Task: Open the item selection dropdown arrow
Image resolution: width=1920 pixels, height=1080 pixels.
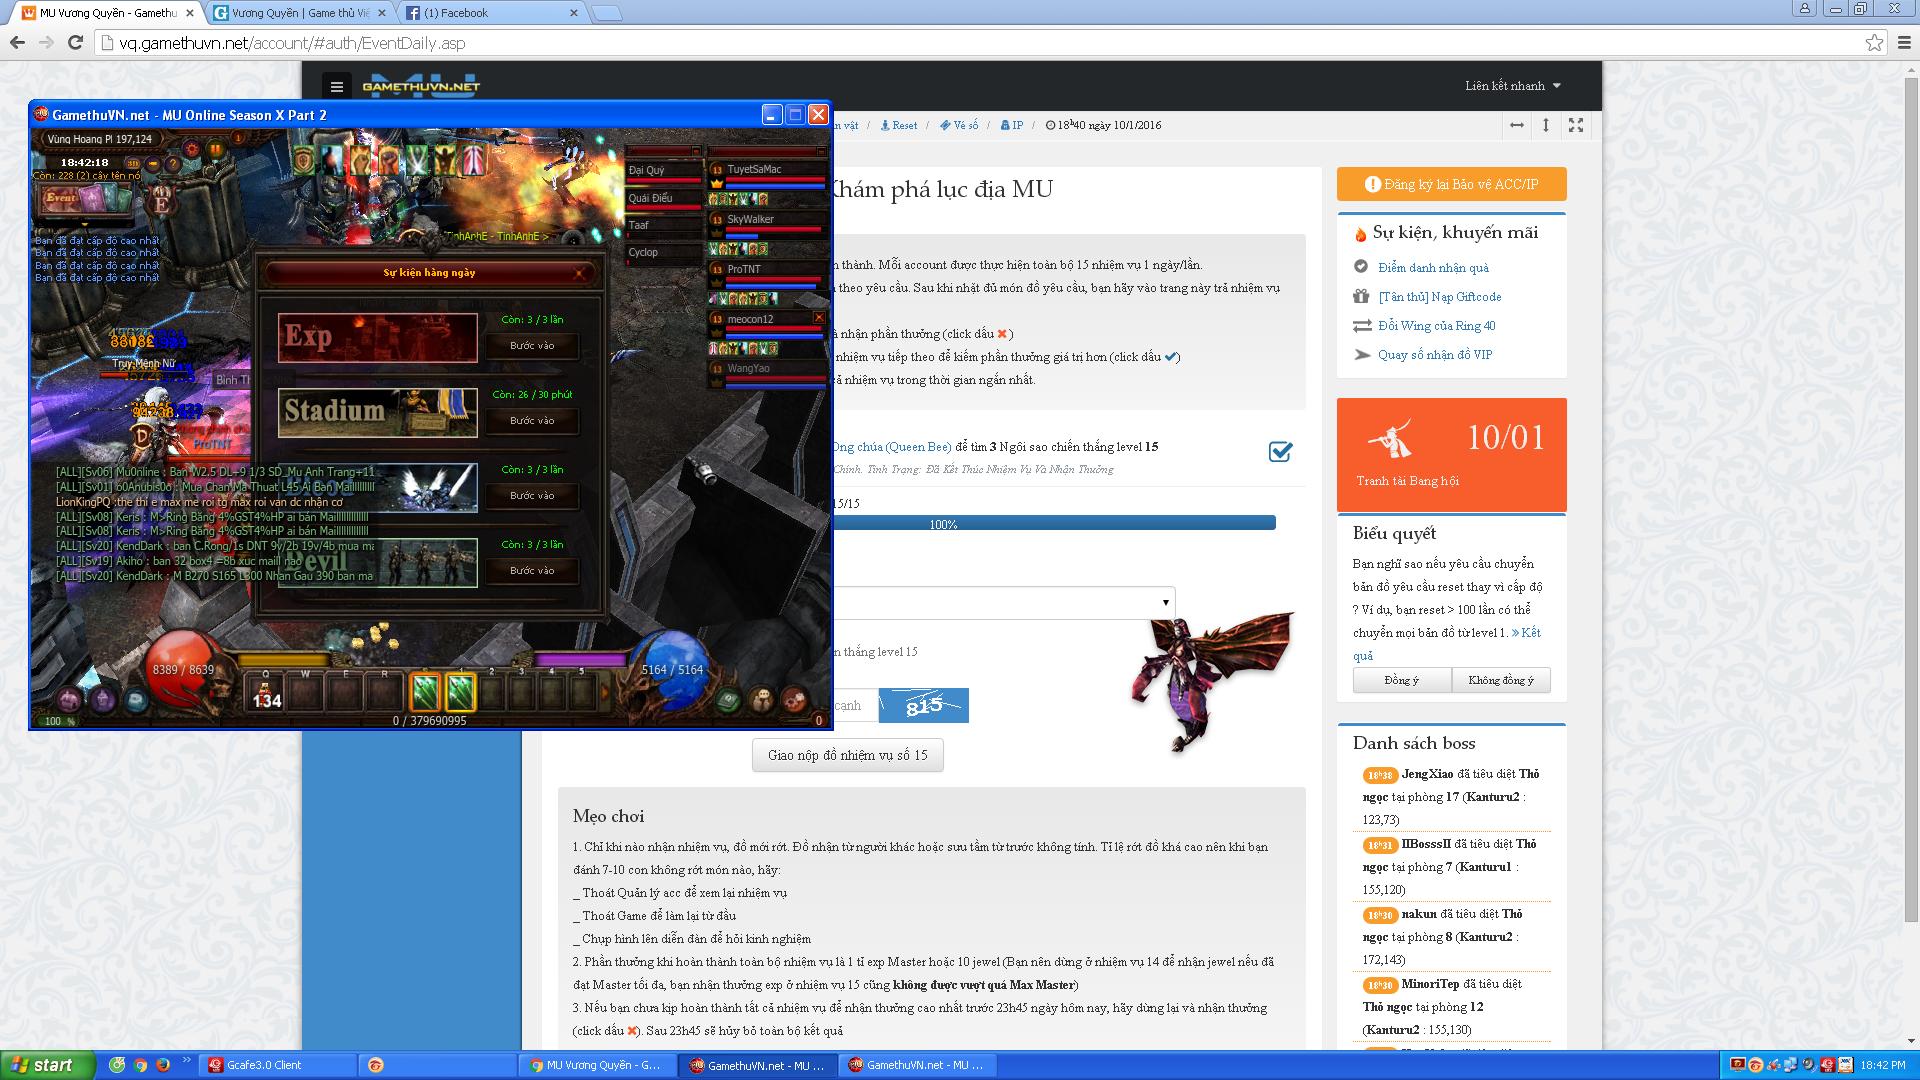Action: tap(1165, 603)
